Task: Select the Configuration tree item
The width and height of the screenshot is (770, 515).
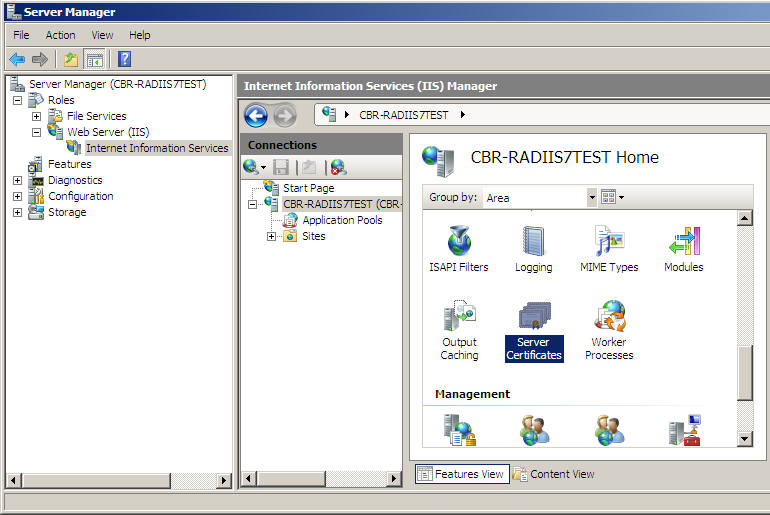Action: [81, 196]
